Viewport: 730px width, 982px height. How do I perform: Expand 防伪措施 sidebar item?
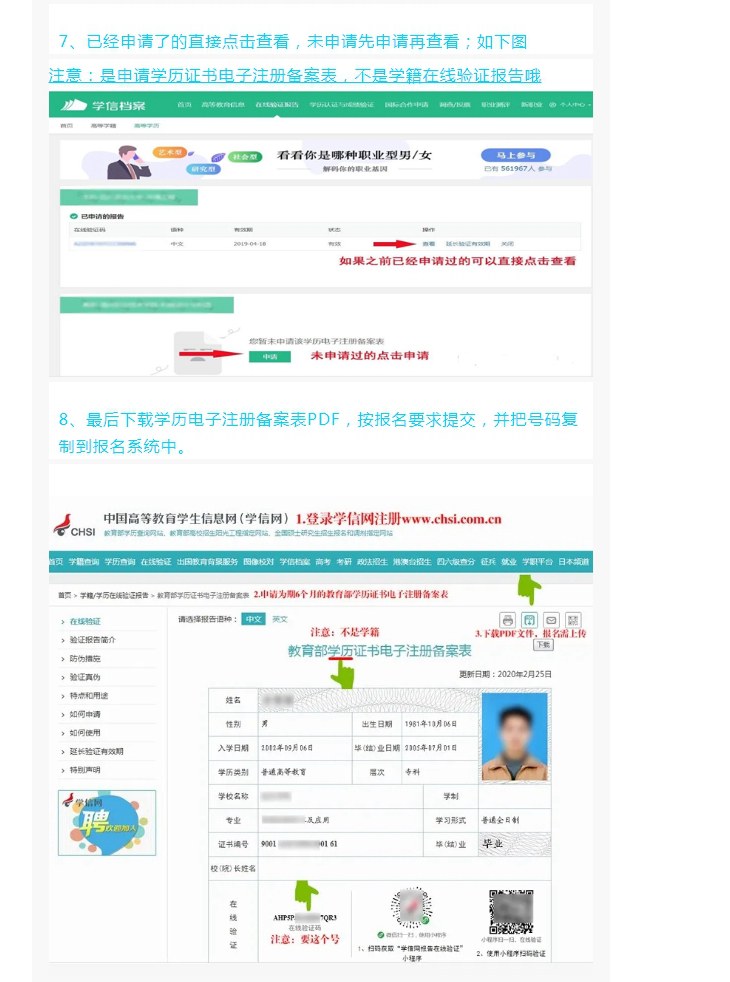[85, 659]
